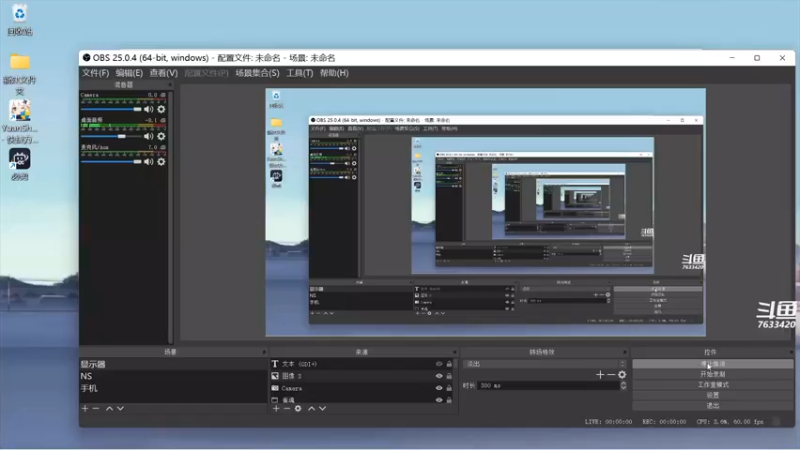Click the OBS preview canvas
Screen dimensions: 800x450
485,212
